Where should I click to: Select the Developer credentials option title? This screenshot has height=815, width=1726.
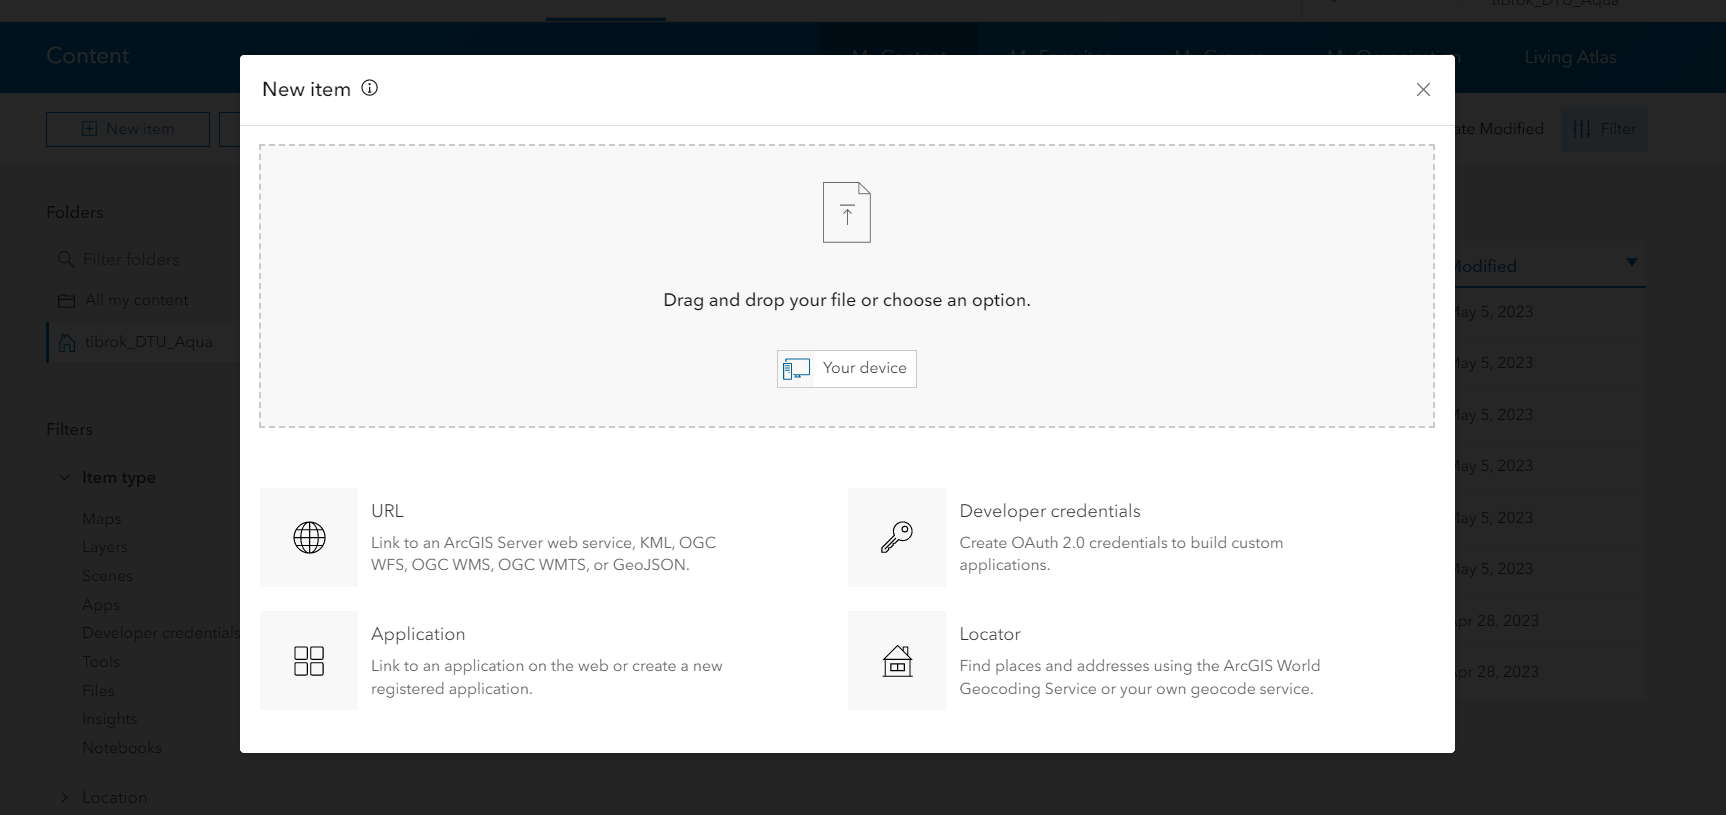1049,511
